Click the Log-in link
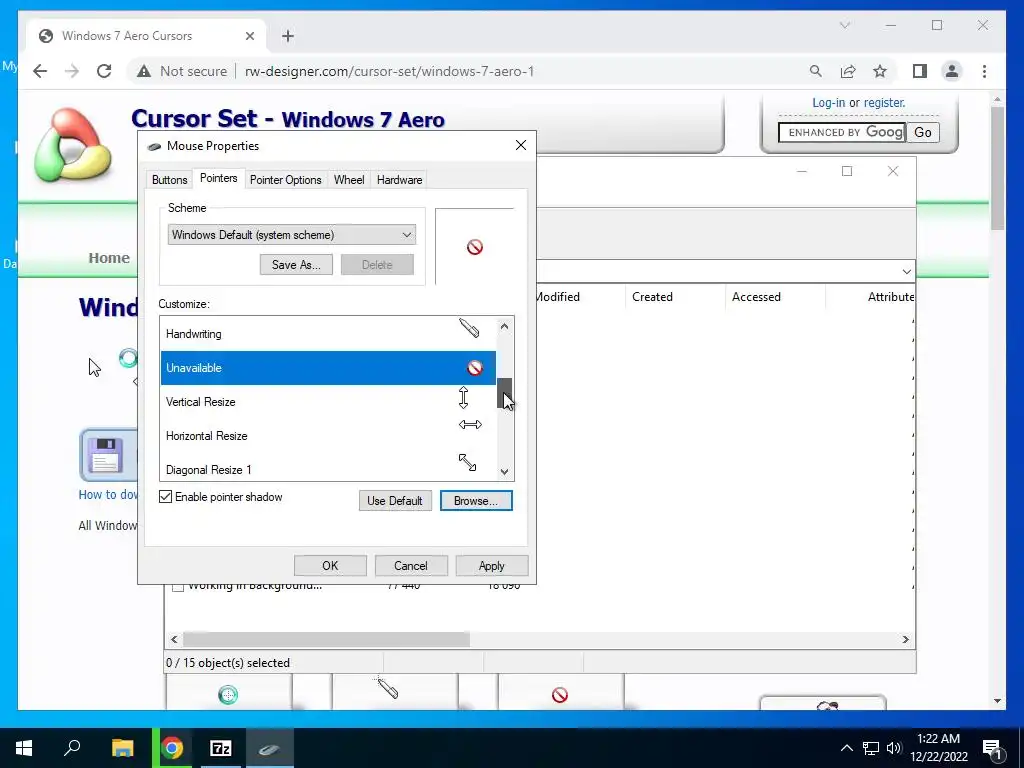 point(828,103)
